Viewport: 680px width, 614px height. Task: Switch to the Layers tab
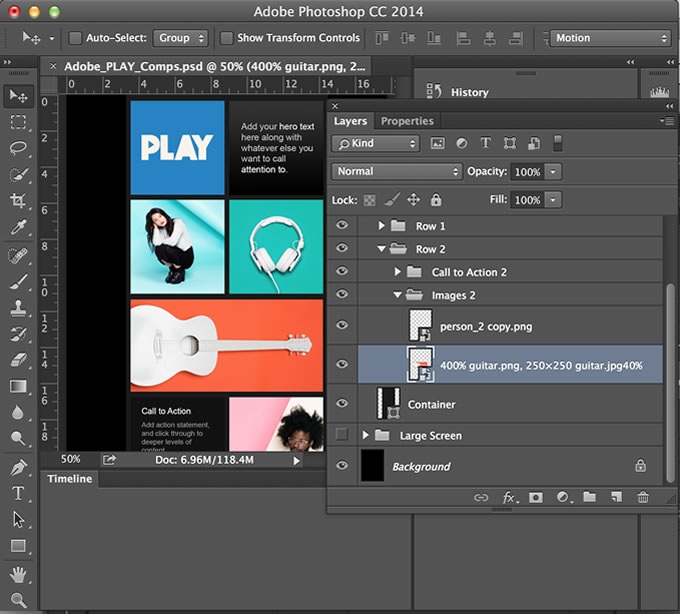point(350,121)
